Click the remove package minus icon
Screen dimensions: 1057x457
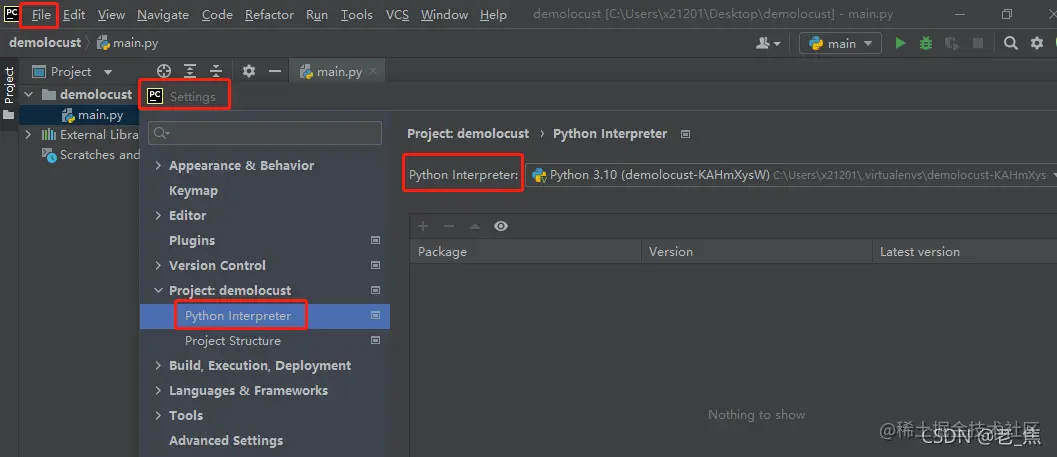pos(449,226)
